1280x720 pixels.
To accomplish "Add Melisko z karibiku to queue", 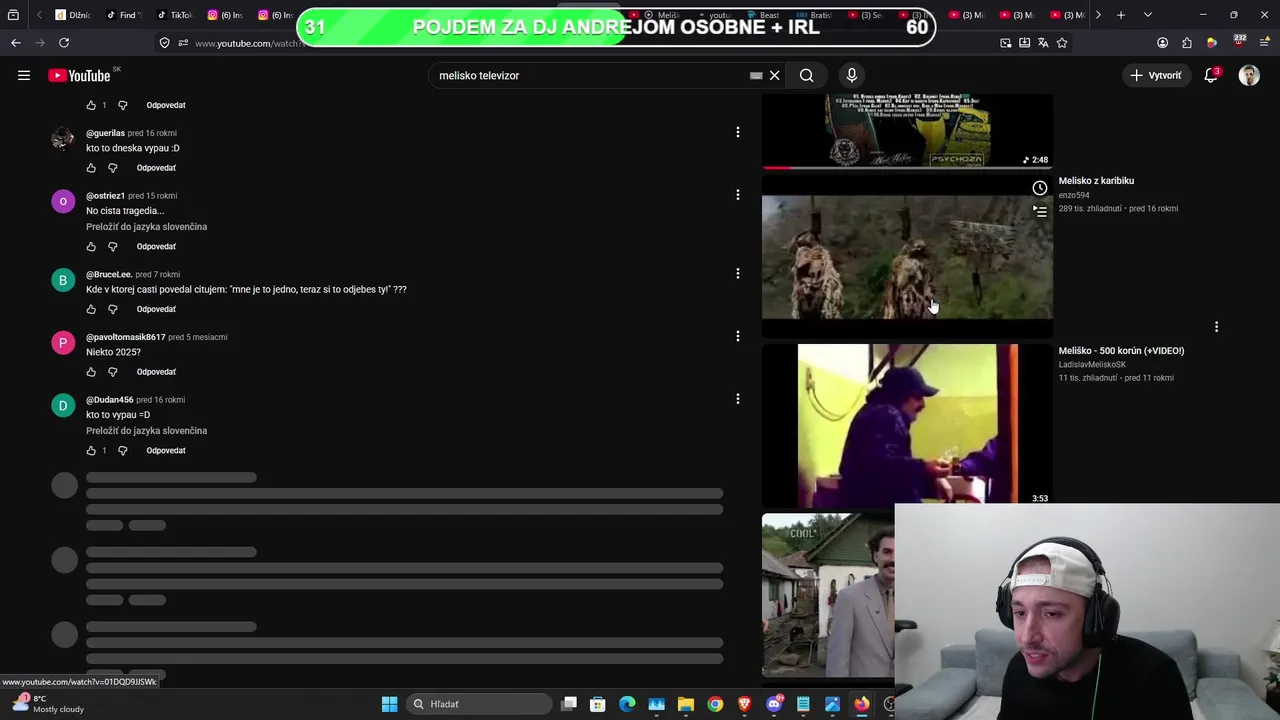I will pyautogui.click(x=1040, y=211).
